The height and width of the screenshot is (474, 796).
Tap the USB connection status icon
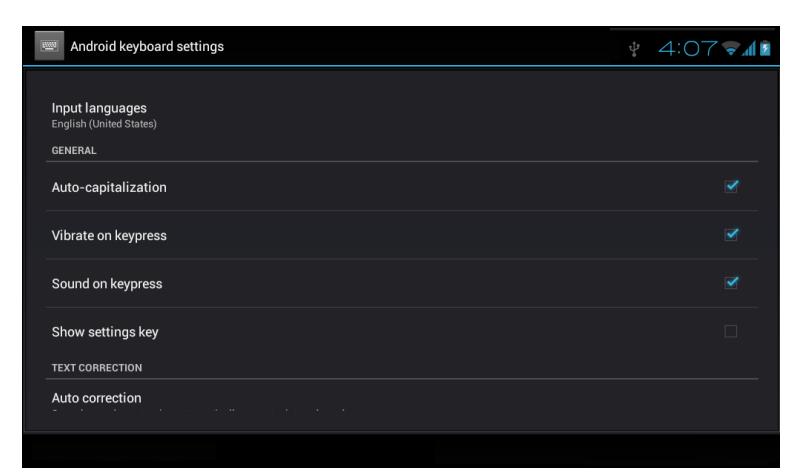[634, 49]
